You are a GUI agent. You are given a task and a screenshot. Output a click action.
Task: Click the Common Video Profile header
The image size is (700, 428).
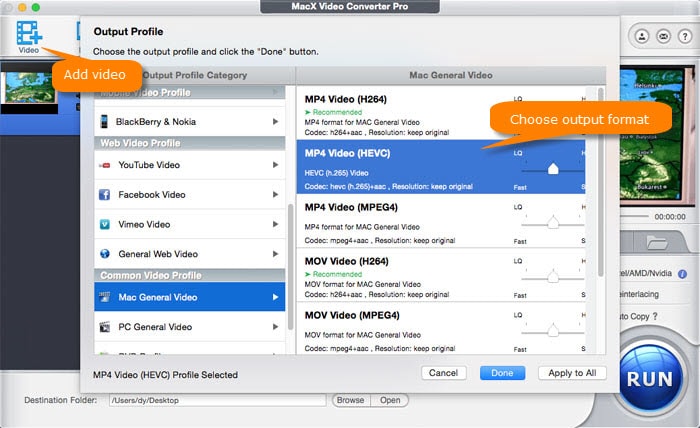pyautogui.click(x=190, y=275)
